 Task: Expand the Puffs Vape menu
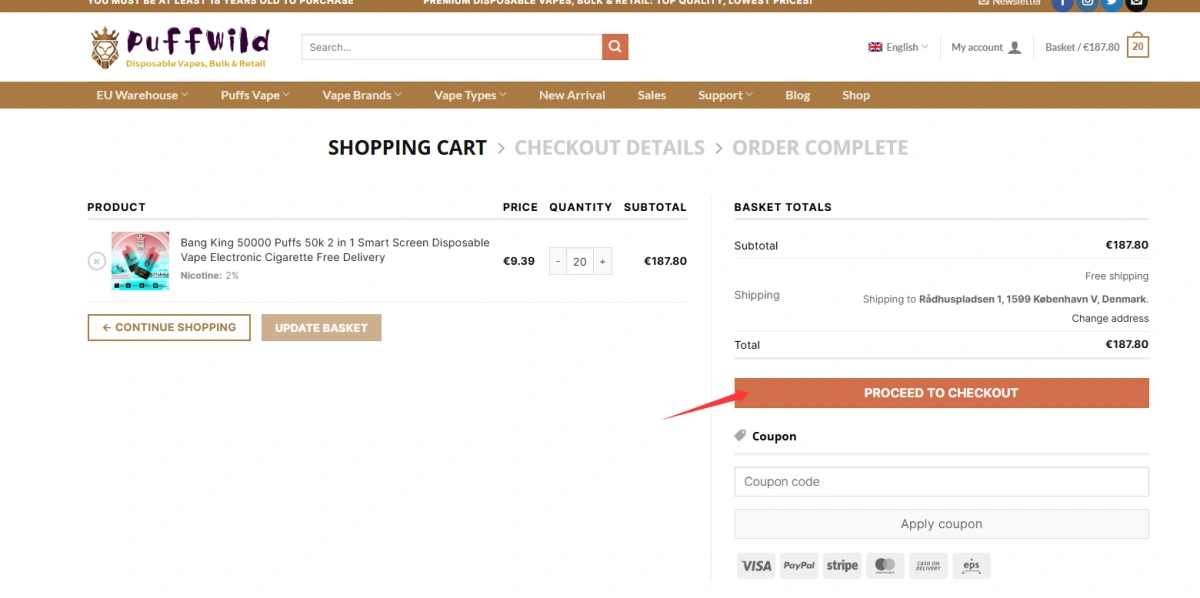click(x=255, y=95)
